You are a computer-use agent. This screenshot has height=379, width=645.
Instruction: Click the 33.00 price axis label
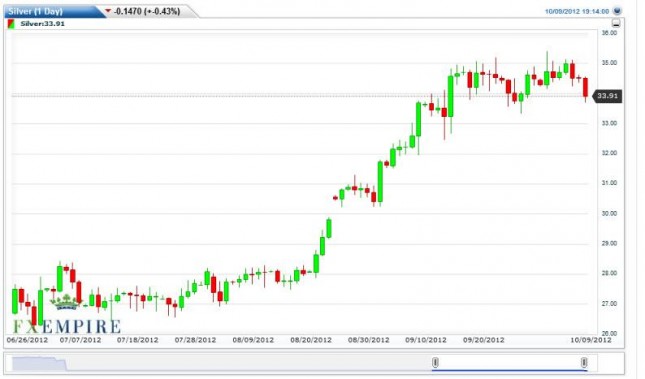(x=609, y=123)
